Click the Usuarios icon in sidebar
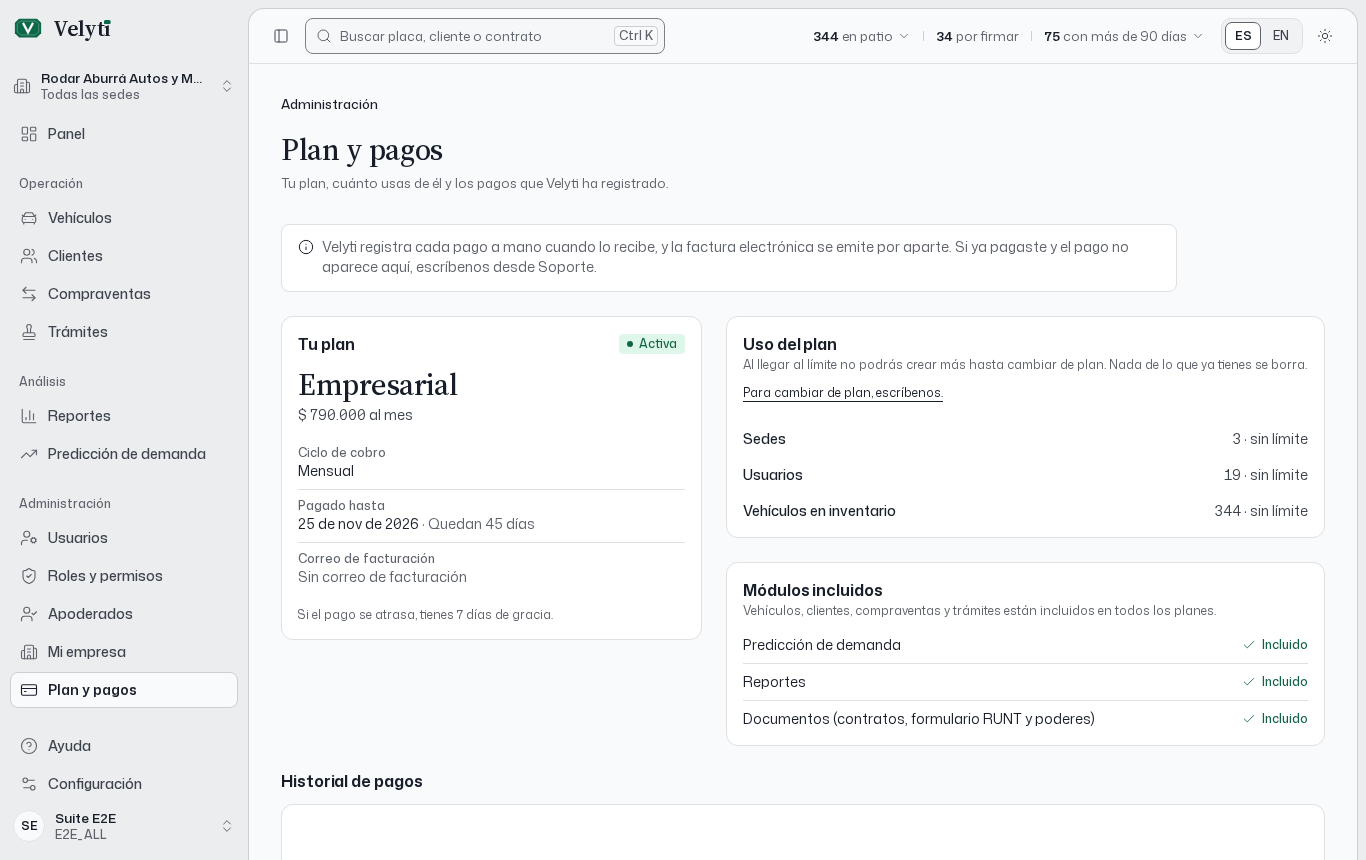 29,538
